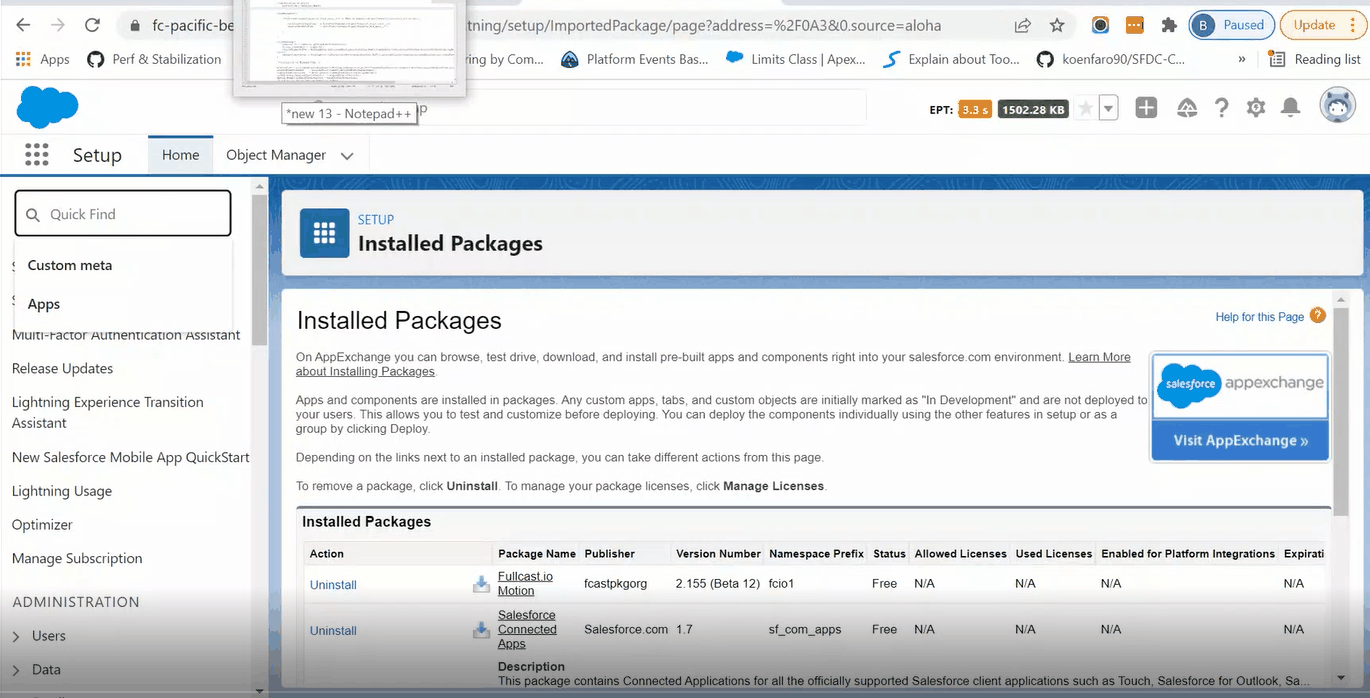Show more bookmarks chevron
The width and height of the screenshot is (1370, 698).
pyautogui.click(x=1242, y=59)
